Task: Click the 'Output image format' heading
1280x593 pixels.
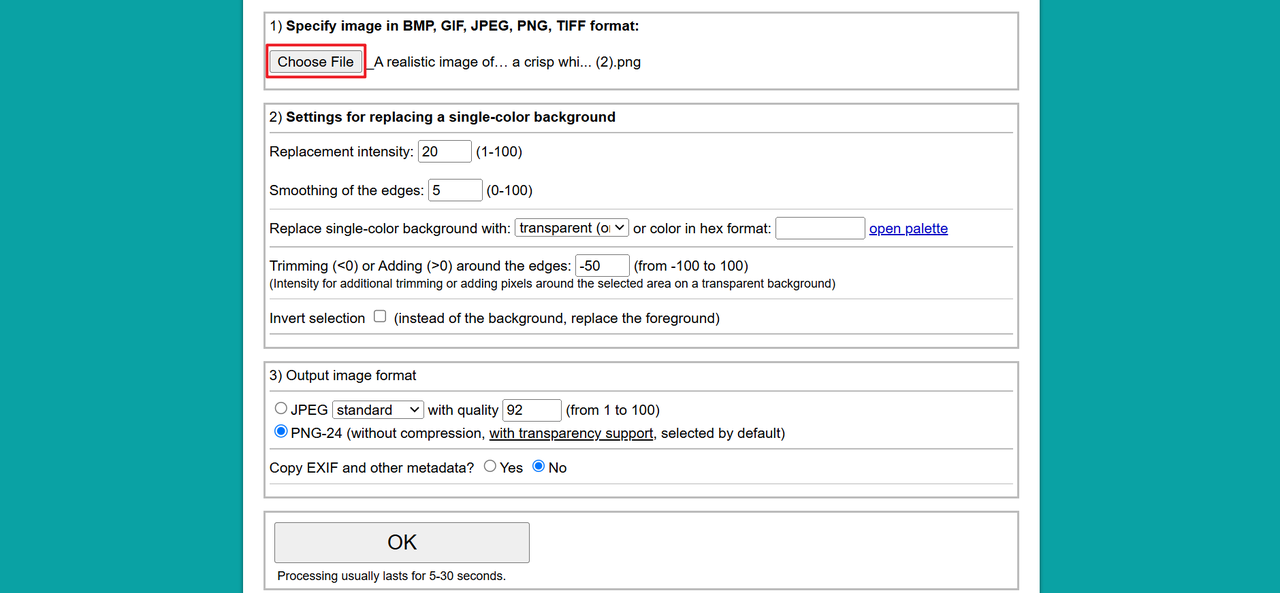Action: [351, 376]
